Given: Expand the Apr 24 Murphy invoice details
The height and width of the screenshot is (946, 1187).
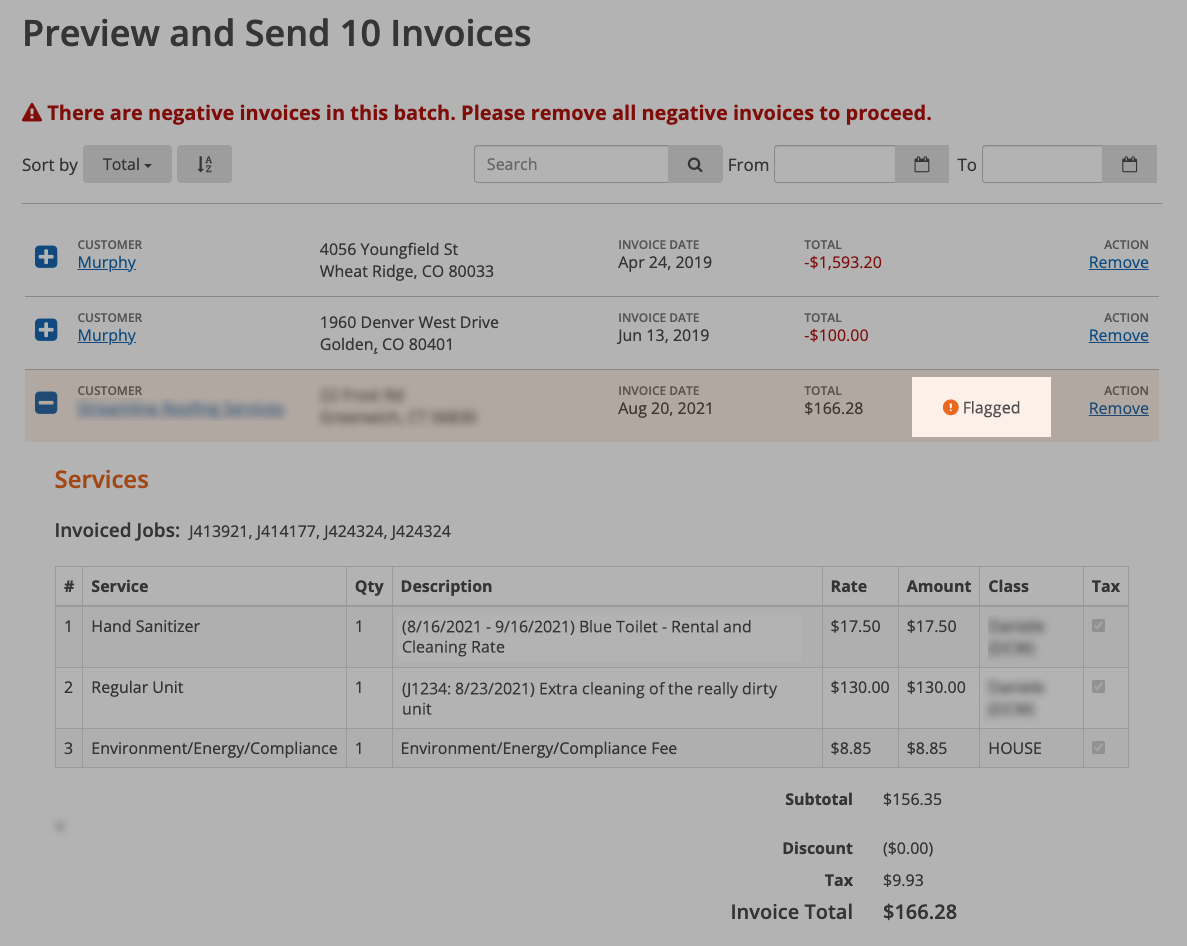Looking at the screenshot, I should (45, 257).
